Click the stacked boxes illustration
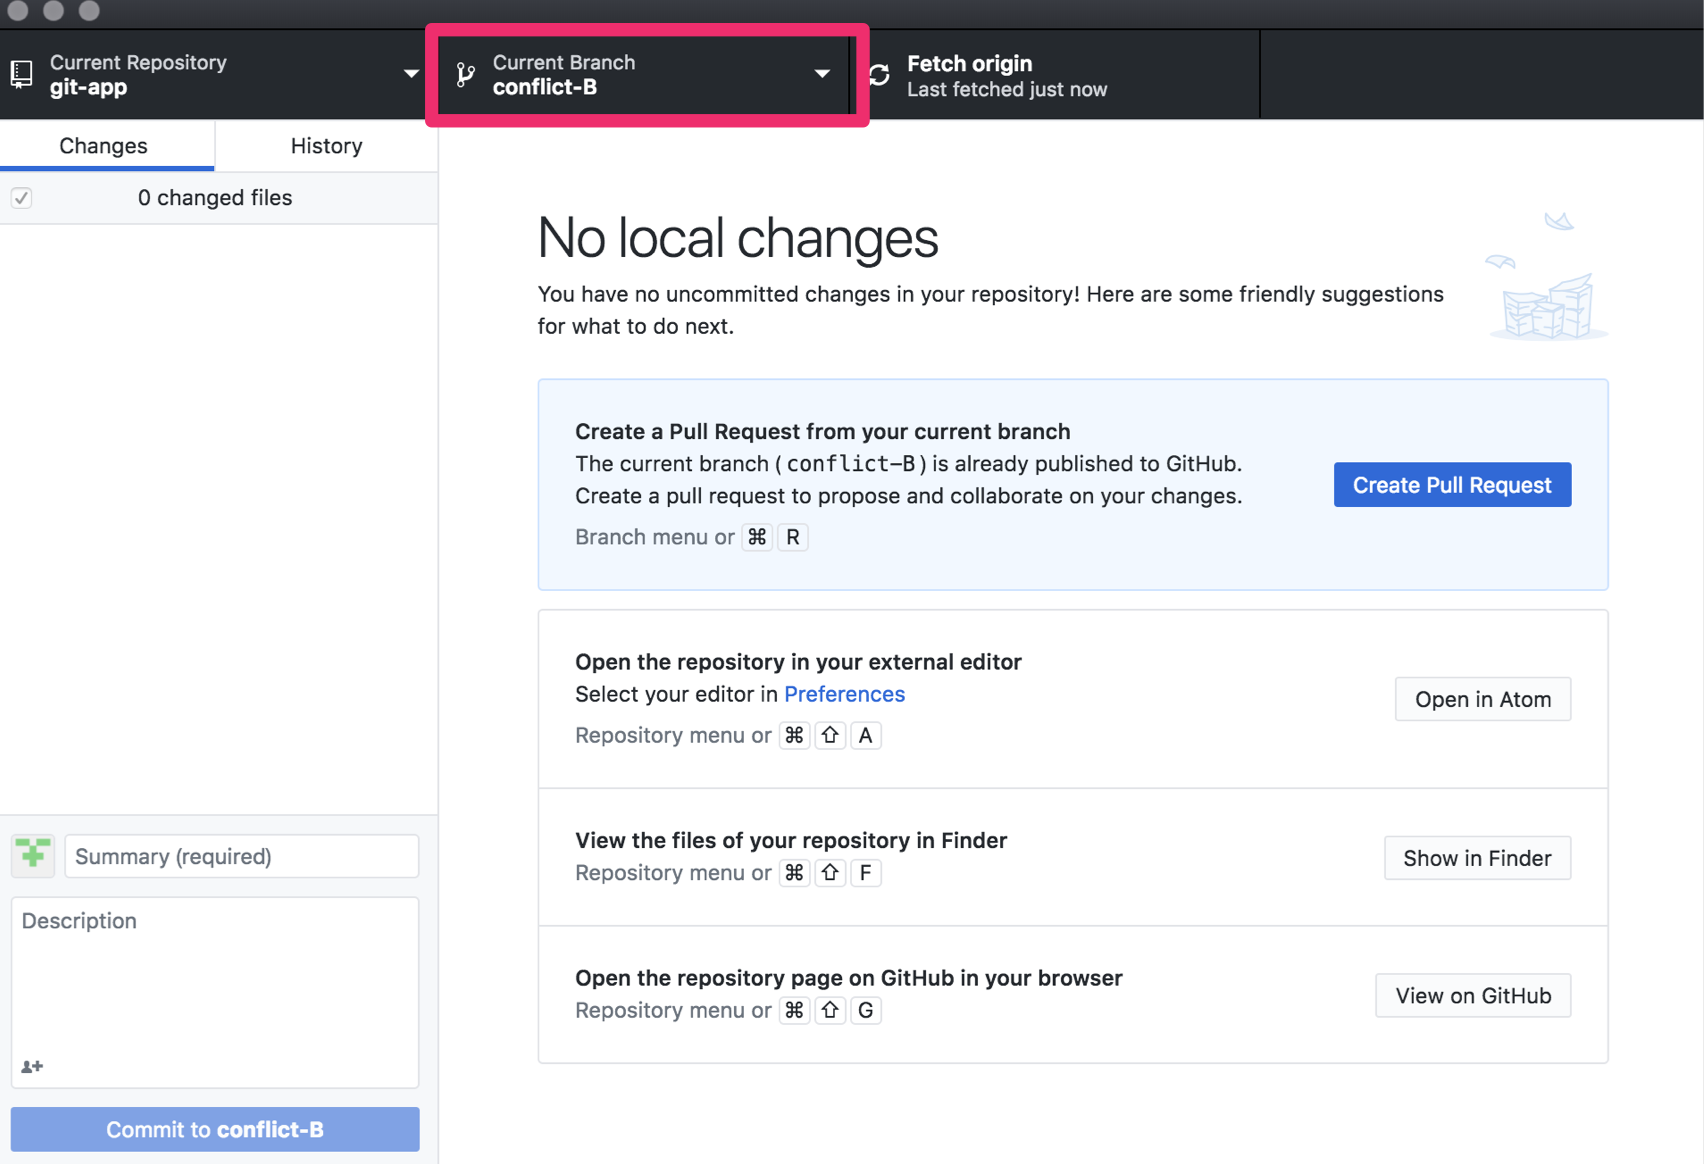The image size is (1704, 1164). [x=1547, y=307]
